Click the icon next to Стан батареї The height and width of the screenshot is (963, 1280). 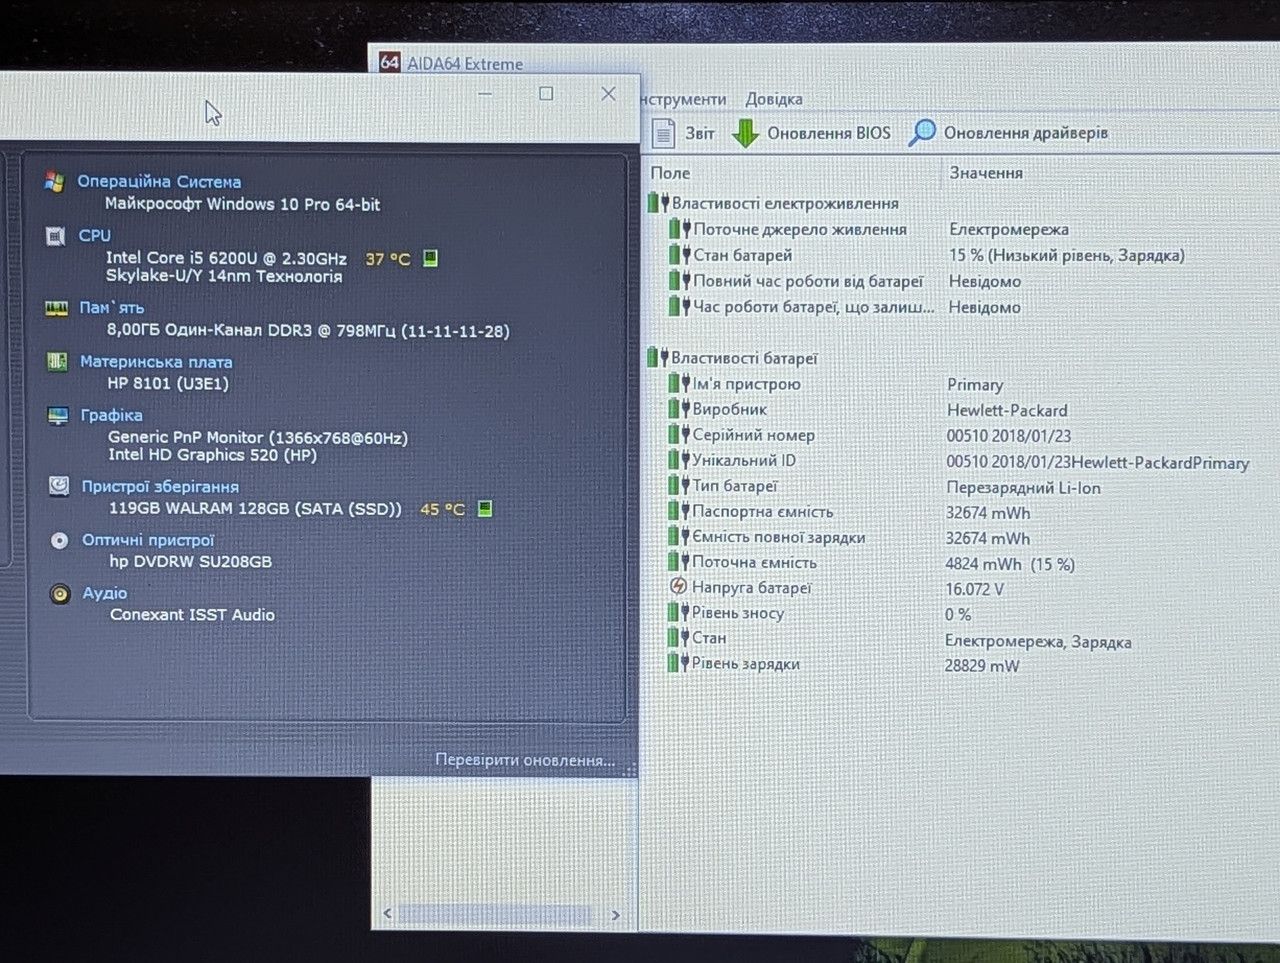coord(680,255)
